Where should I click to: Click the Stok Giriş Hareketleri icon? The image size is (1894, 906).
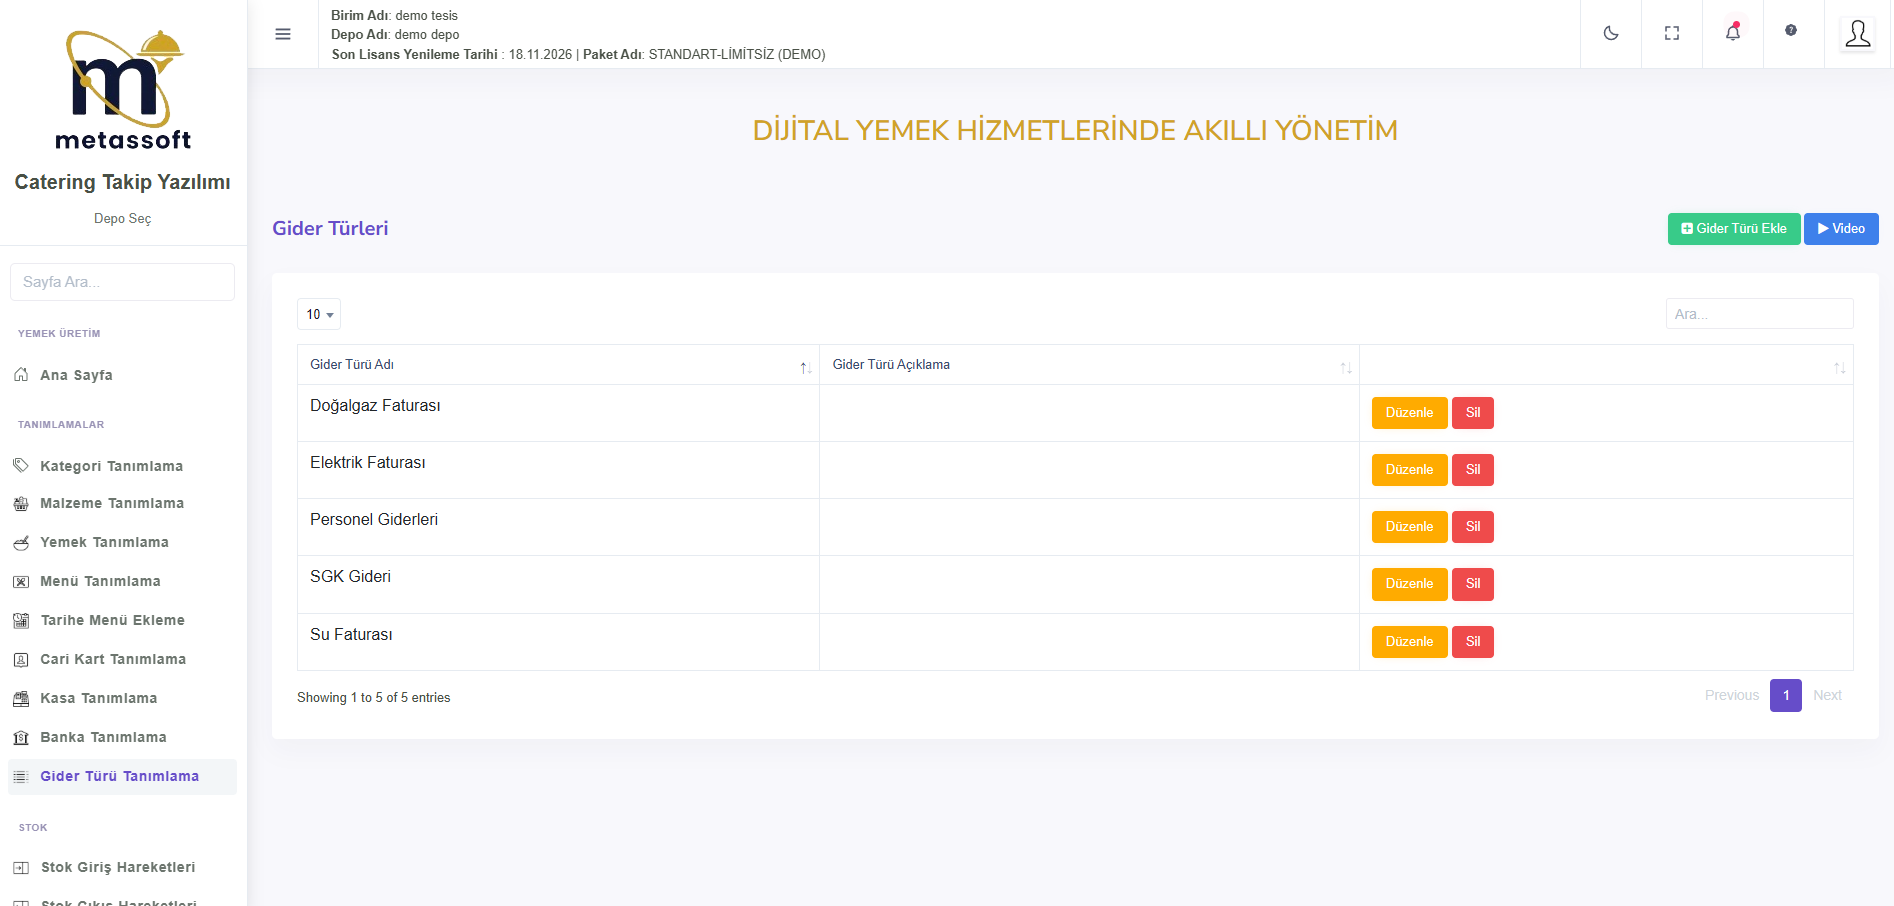tap(21, 868)
